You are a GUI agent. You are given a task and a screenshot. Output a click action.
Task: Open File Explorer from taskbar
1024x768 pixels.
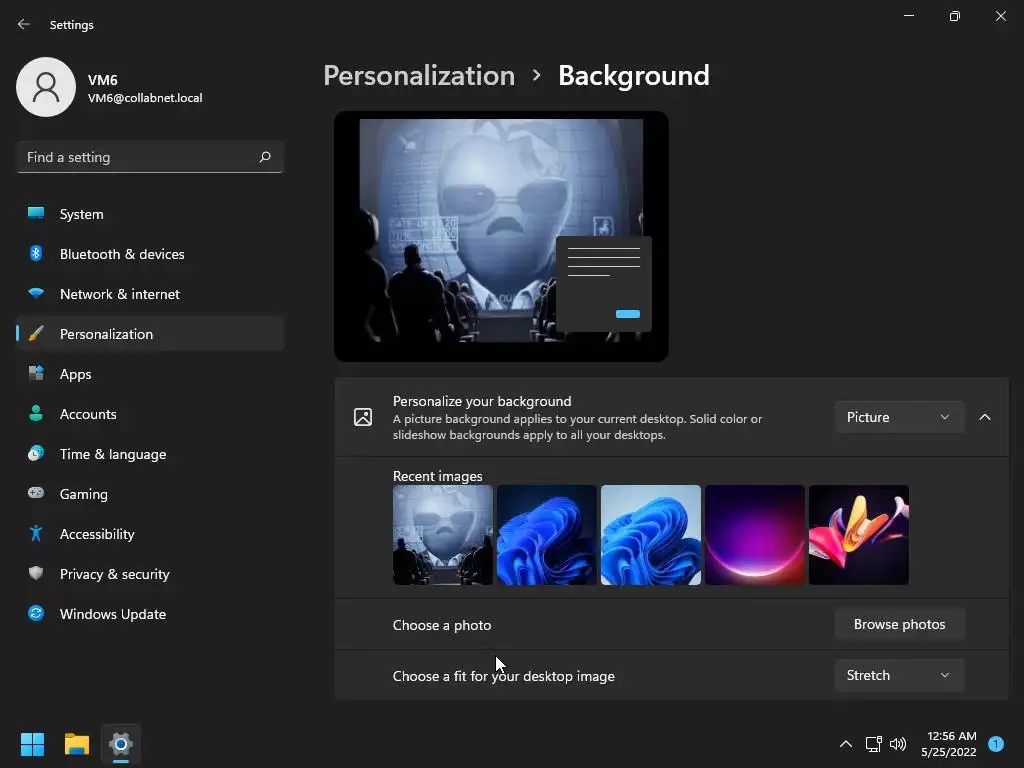click(x=76, y=744)
